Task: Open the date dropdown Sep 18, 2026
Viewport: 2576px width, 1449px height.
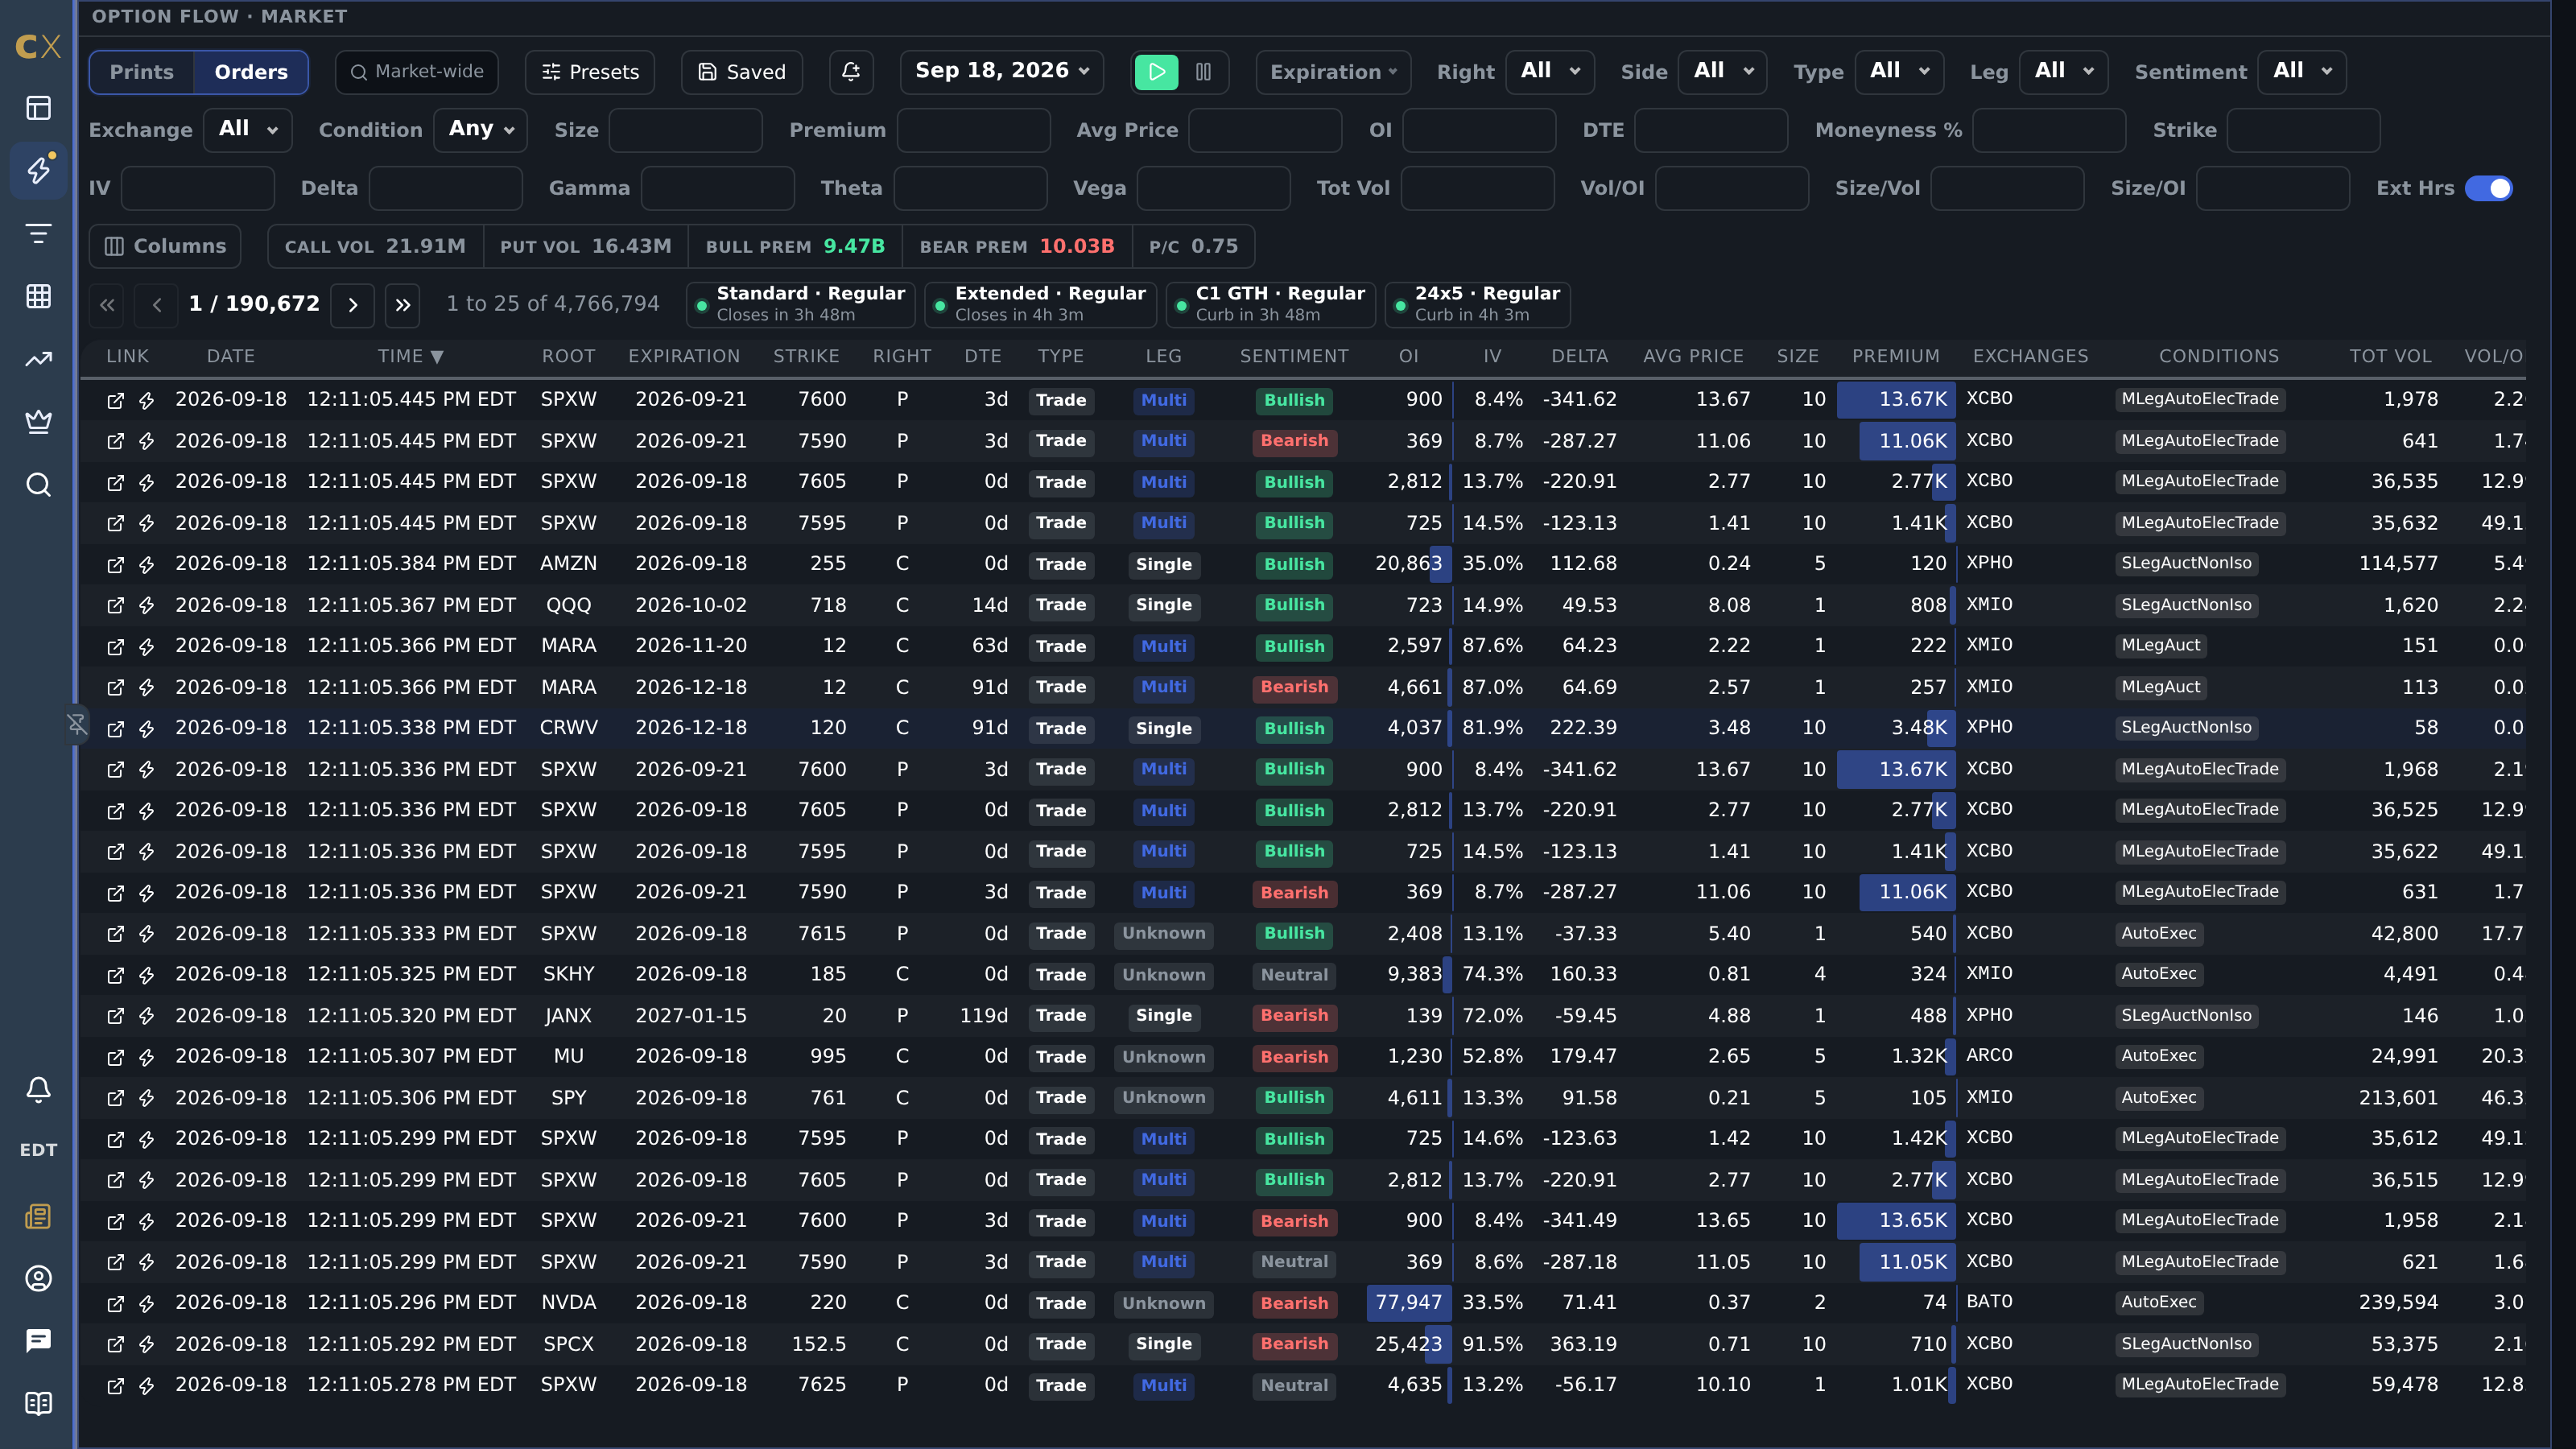Action: pyautogui.click(x=1001, y=71)
